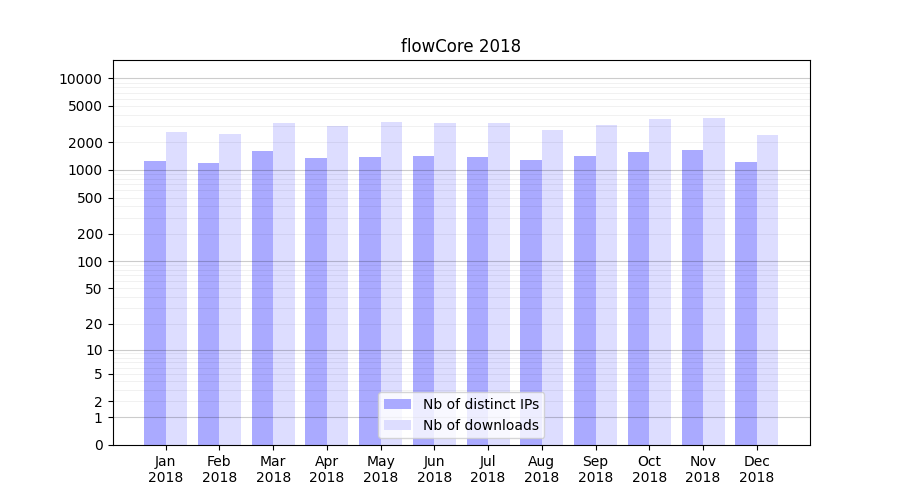
Task: Click the Nov 2018 downloads bar
Action: 714,282
